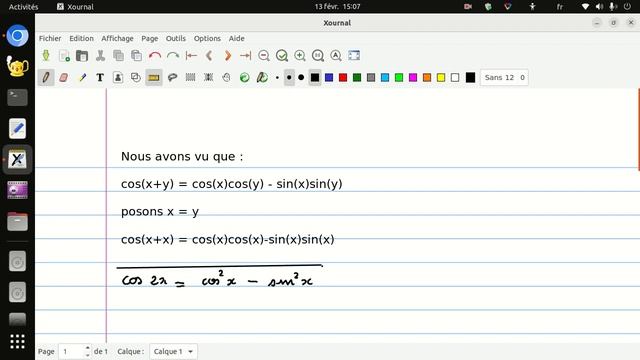Zoom out with the minus magnifier
This screenshot has height=360, width=640.
coord(264,56)
